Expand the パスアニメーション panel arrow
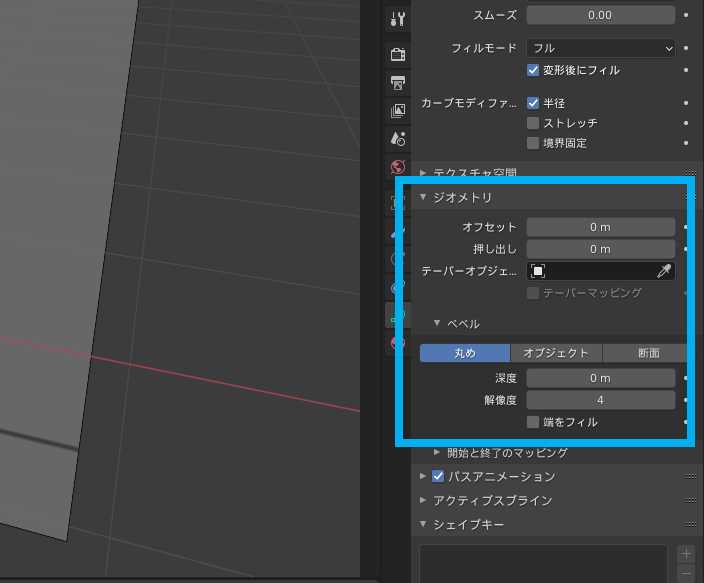Viewport: 704px width, 583px height. pyautogui.click(x=423, y=476)
